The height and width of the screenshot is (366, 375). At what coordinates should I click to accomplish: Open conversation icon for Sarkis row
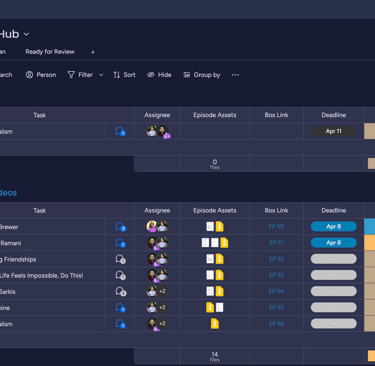[x=120, y=292]
